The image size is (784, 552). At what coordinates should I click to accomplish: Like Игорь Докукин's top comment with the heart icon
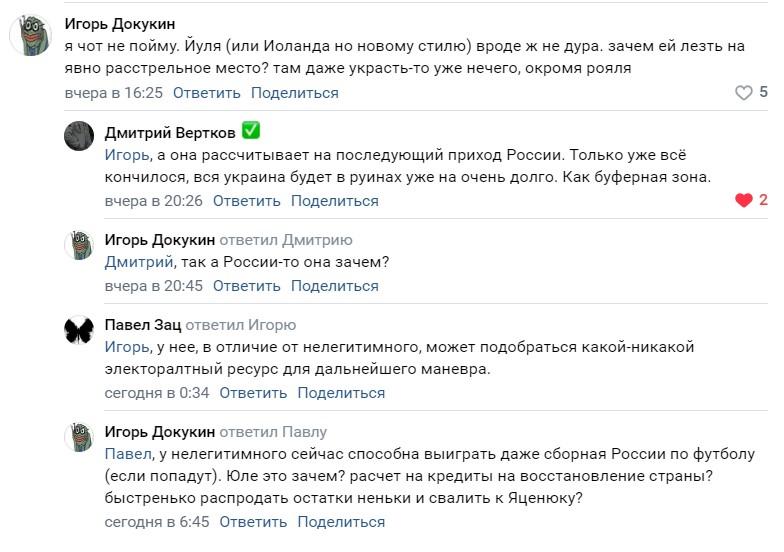click(x=743, y=93)
